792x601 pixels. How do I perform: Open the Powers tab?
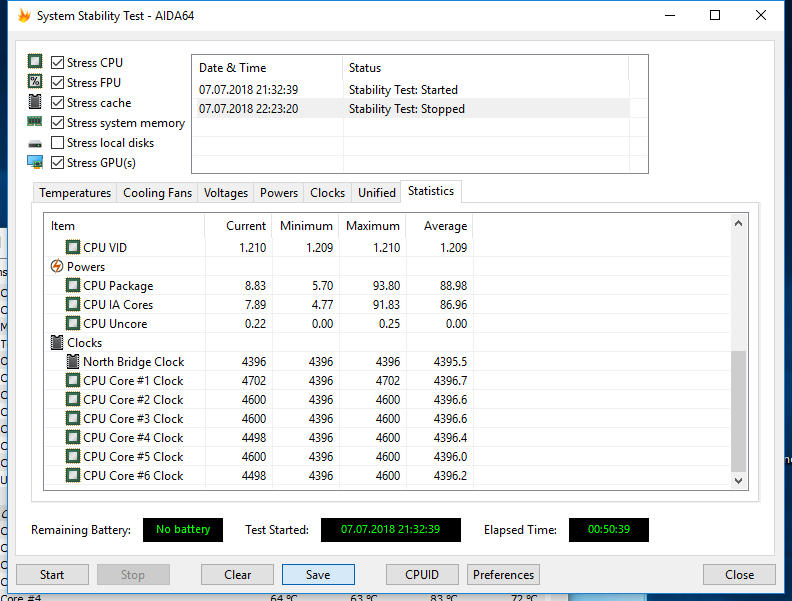(x=279, y=193)
